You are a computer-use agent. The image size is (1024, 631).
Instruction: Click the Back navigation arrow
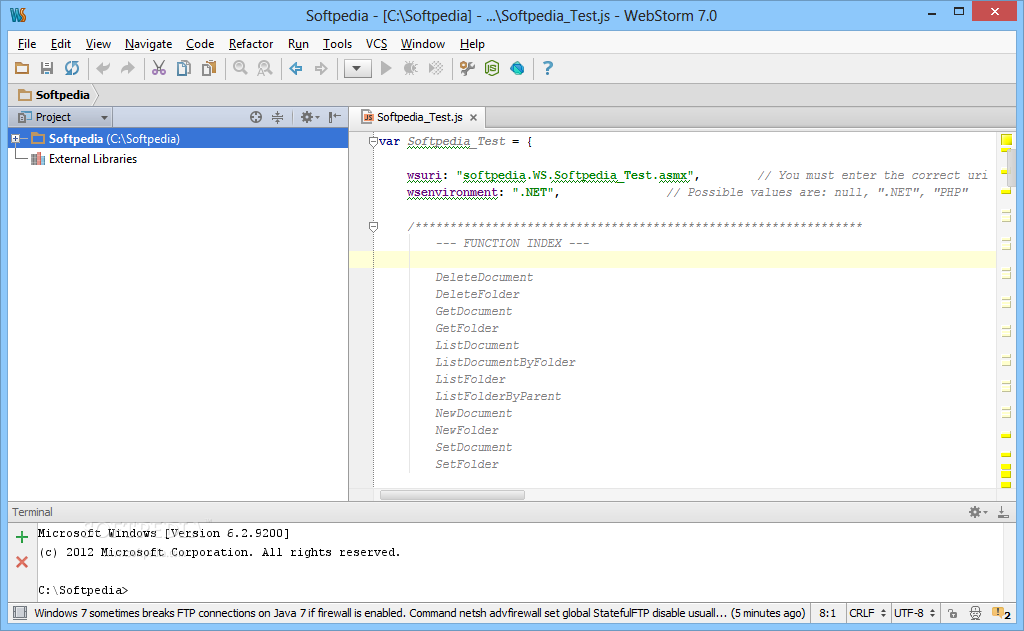coord(296,68)
